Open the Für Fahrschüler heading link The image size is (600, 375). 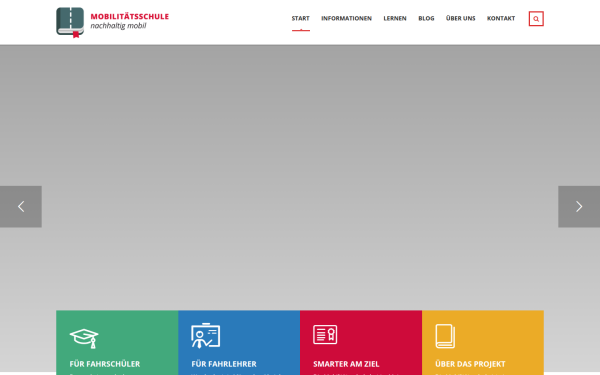point(105,364)
